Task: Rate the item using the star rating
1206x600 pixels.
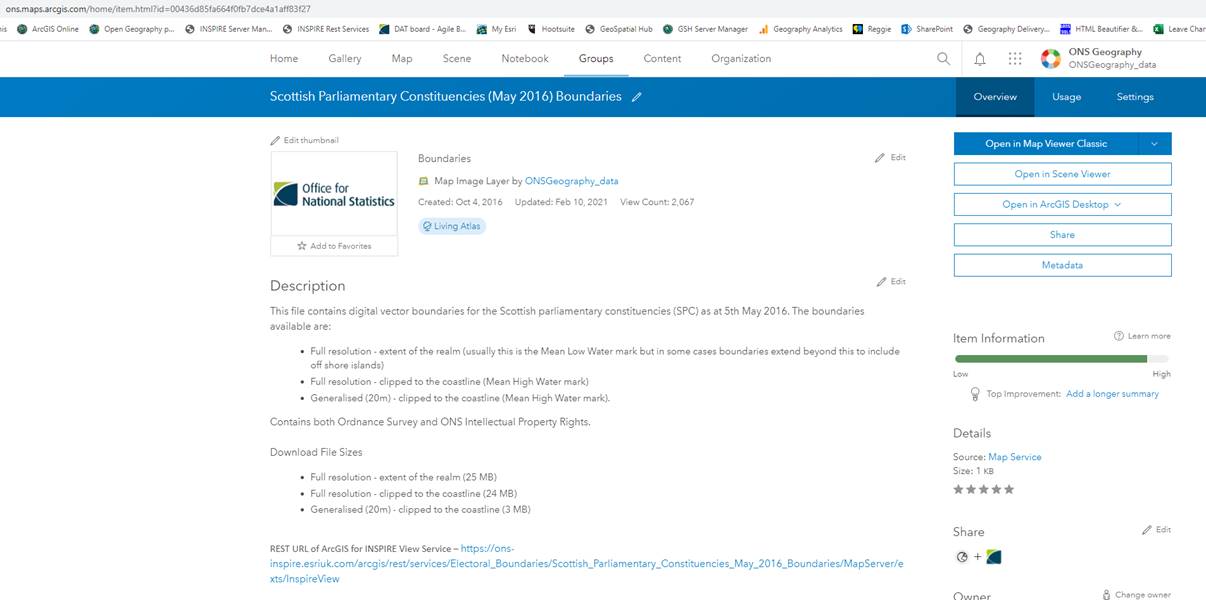Action: point(984,489)
